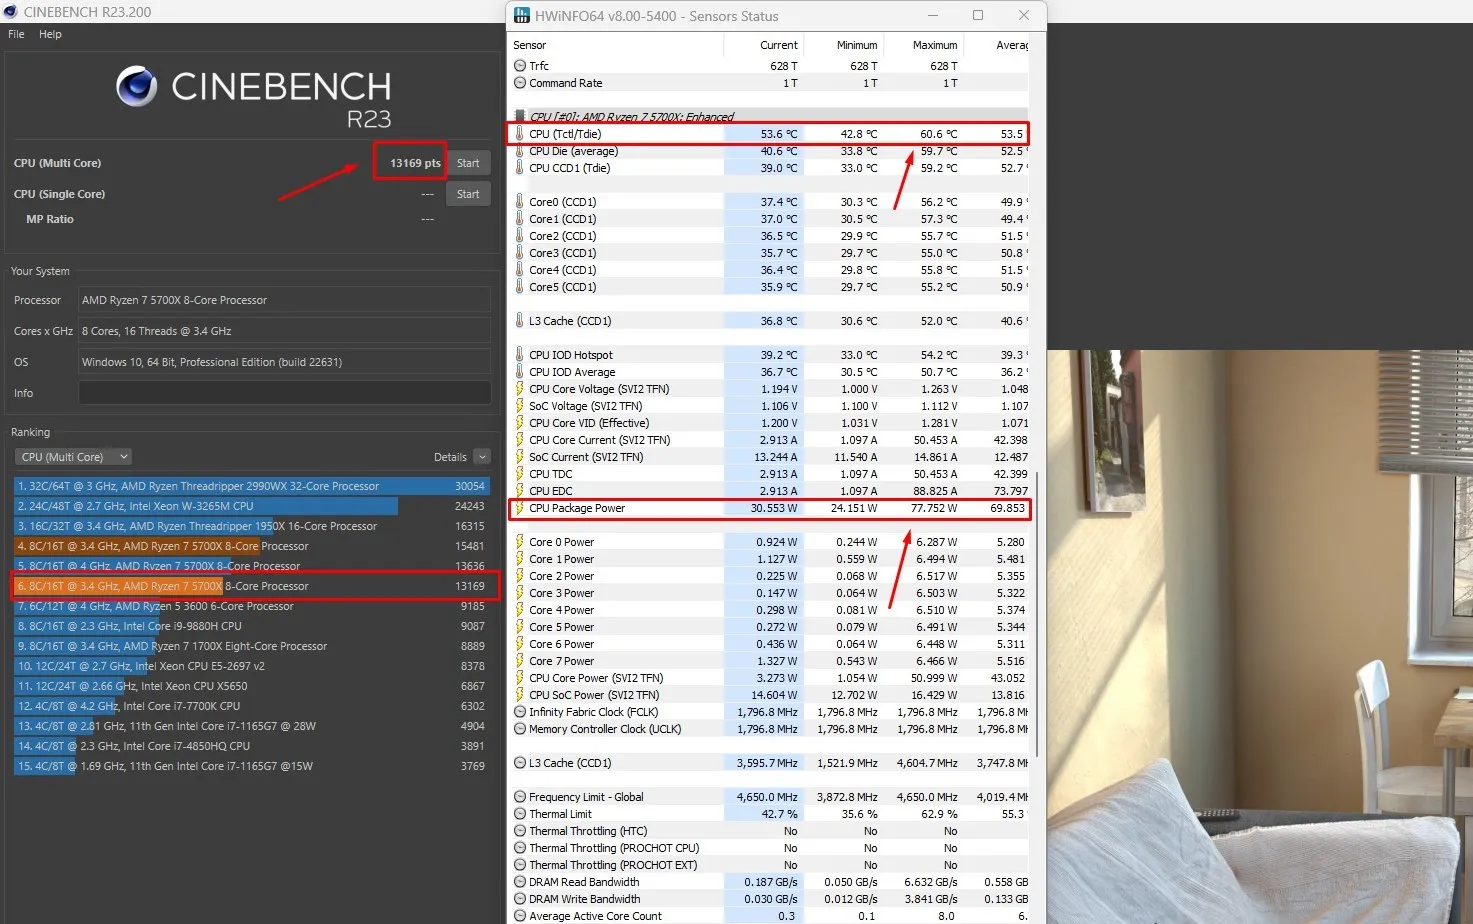1473x924 pixels.
Task: Click thermometer icon of Core0 (CCD1)
Action: coord(520,202)
